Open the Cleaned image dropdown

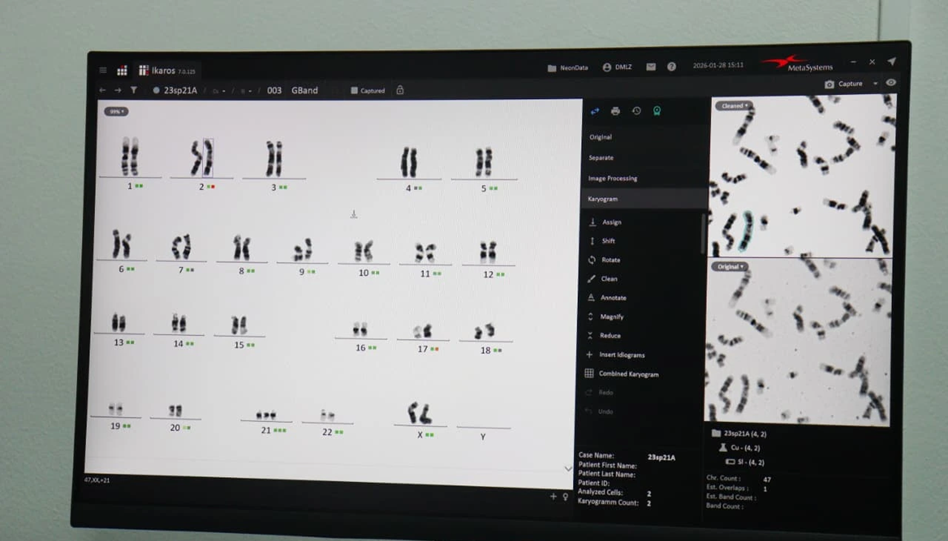pos(734,106)
